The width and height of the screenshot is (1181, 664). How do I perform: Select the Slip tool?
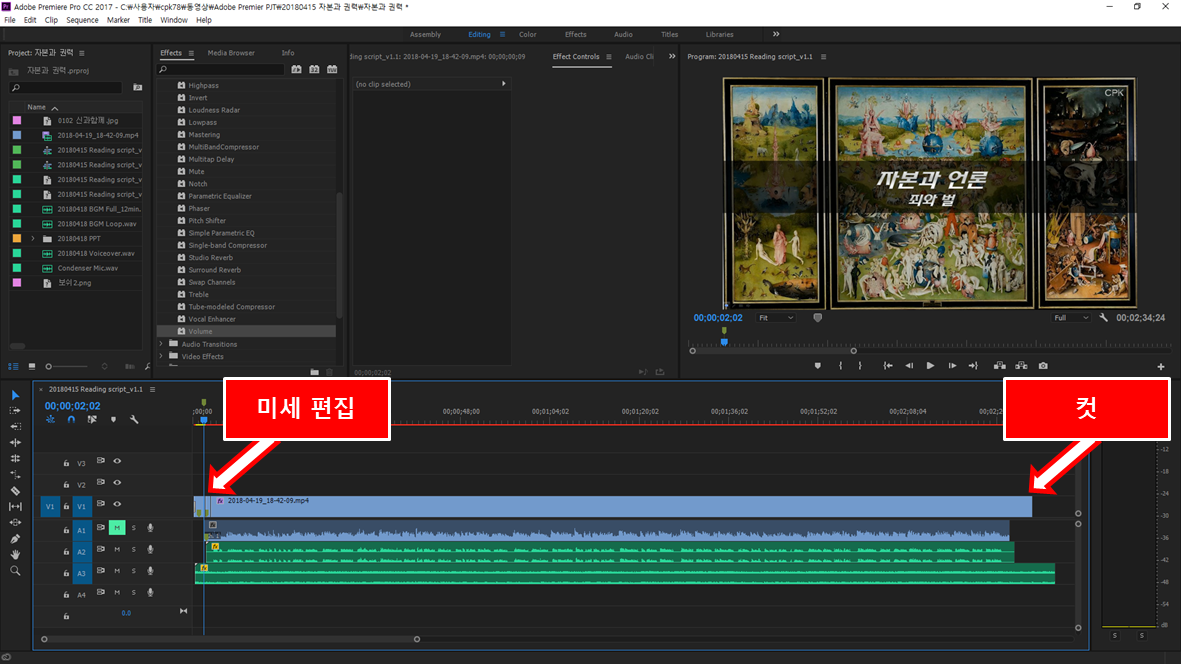point(15,507)
